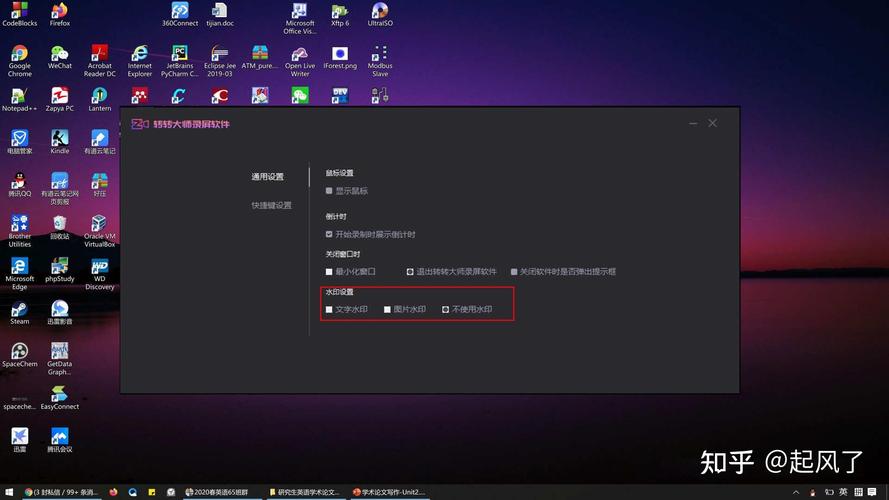This screenshot has width=889, height=500.
Task: Toggle the 英 input language indicator
Action: click(844, 492)
